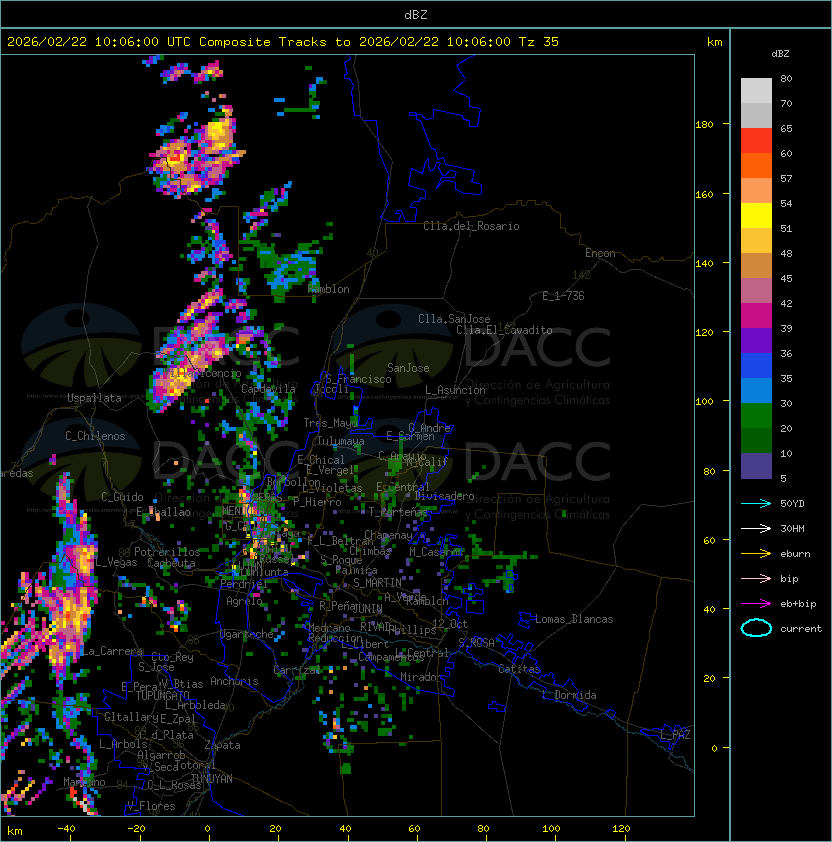Click the 'Uspallata' map label
Viewport: 832px width, 842px height.
coord(94,398)
